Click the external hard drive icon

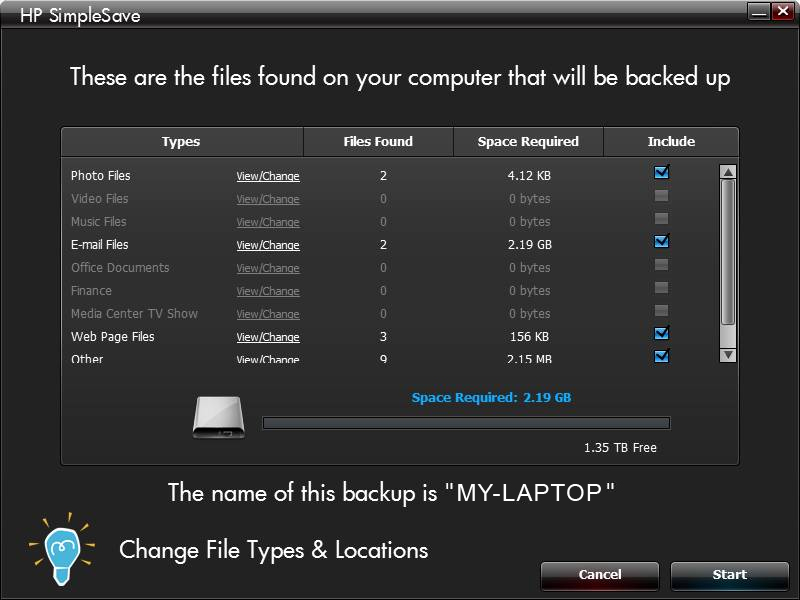pyautogui.click(x=218, y=417)
